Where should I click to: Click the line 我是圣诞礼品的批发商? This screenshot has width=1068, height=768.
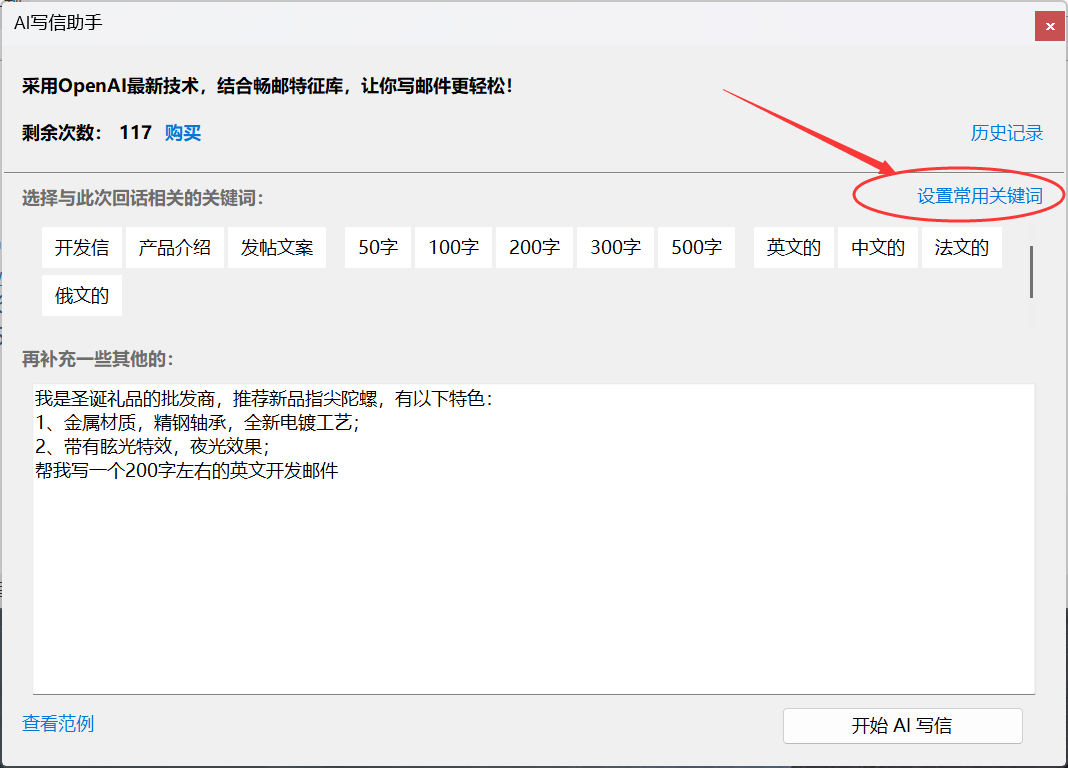coord(264,398)
